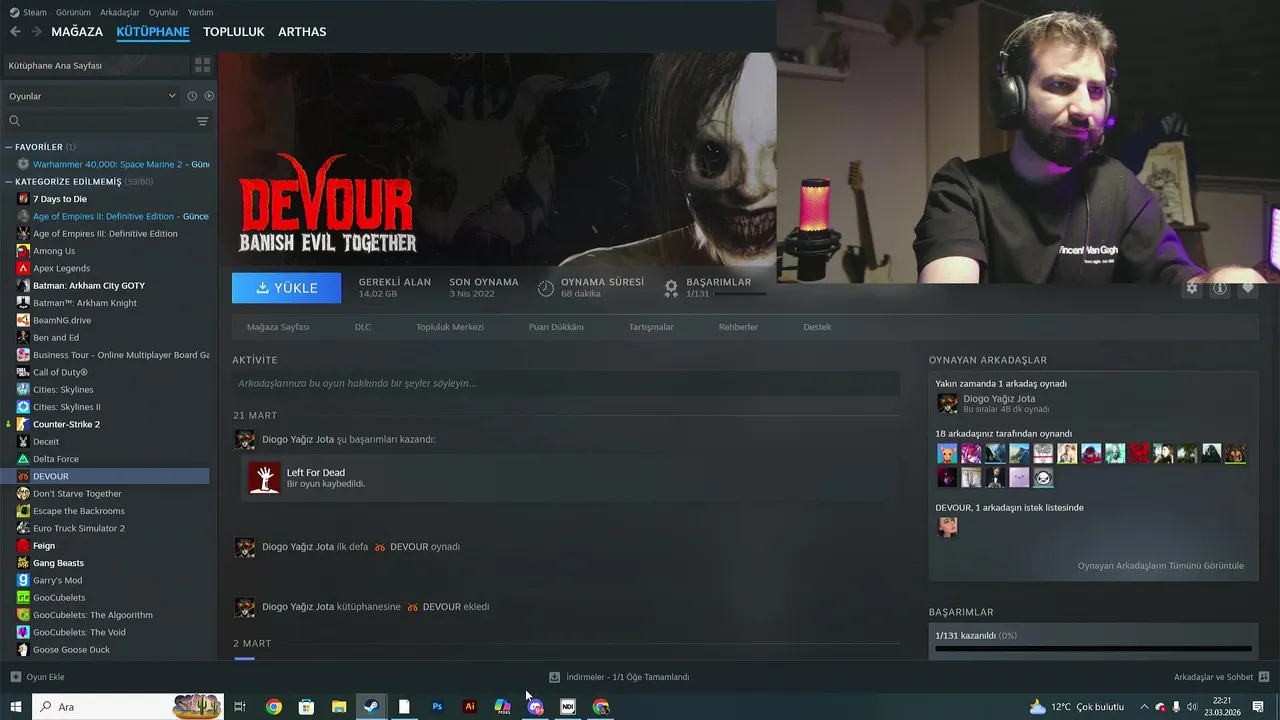The image size is (1280, 720).
Task: Open Left For Dead achievement icon
Action: [264, 478]
